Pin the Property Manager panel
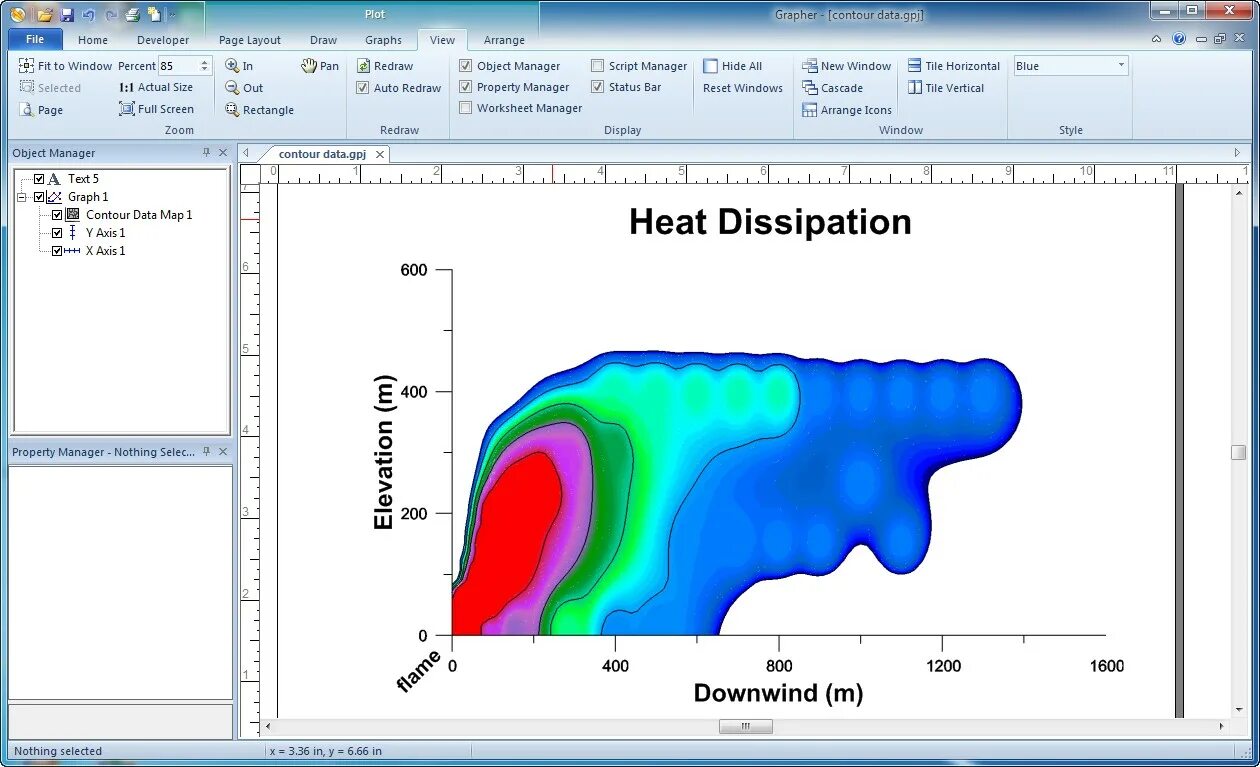This screenshot has height=767, width=1260. 207,452
